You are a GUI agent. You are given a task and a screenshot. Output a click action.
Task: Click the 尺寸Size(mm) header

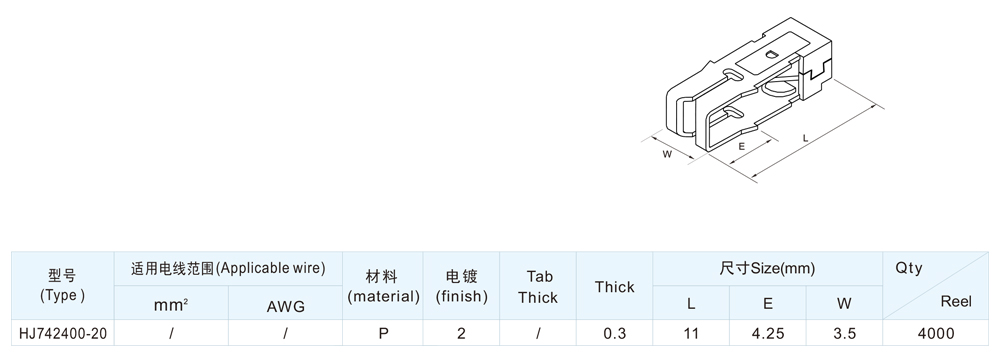[767, 269]
